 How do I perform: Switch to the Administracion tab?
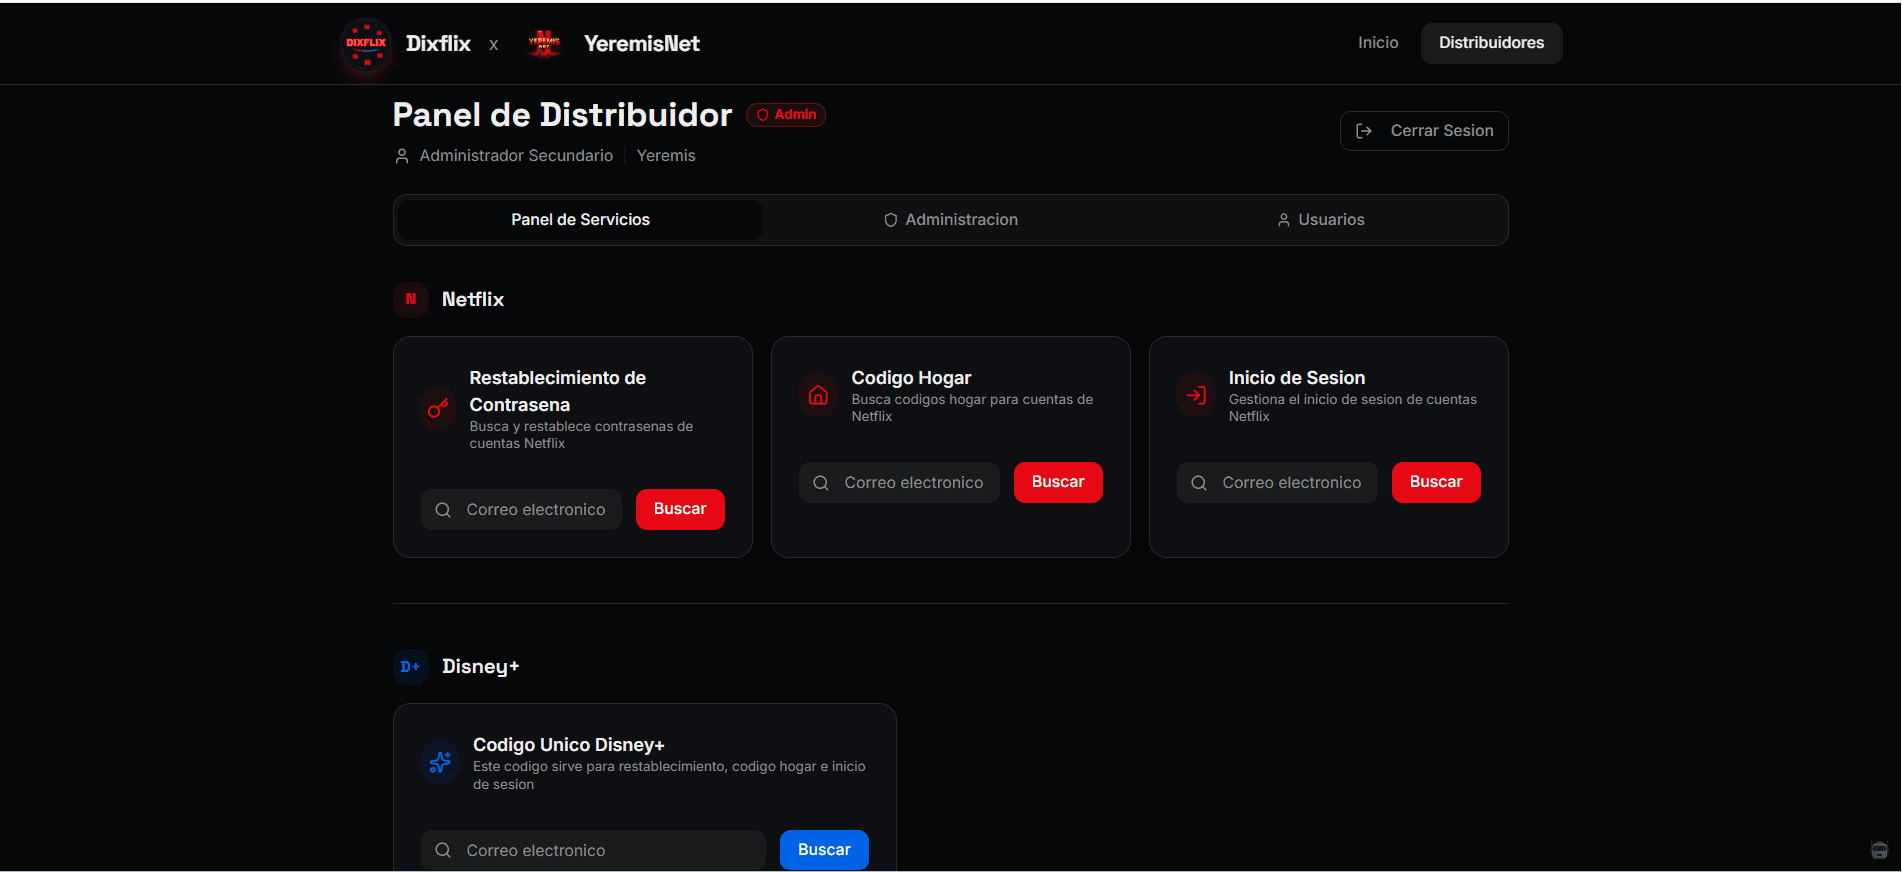(x=950, y=220)
